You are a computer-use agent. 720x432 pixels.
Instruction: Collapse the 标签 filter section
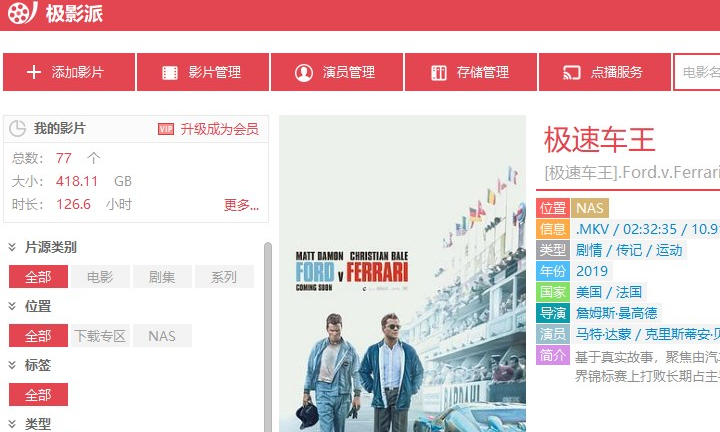point(12,365)
